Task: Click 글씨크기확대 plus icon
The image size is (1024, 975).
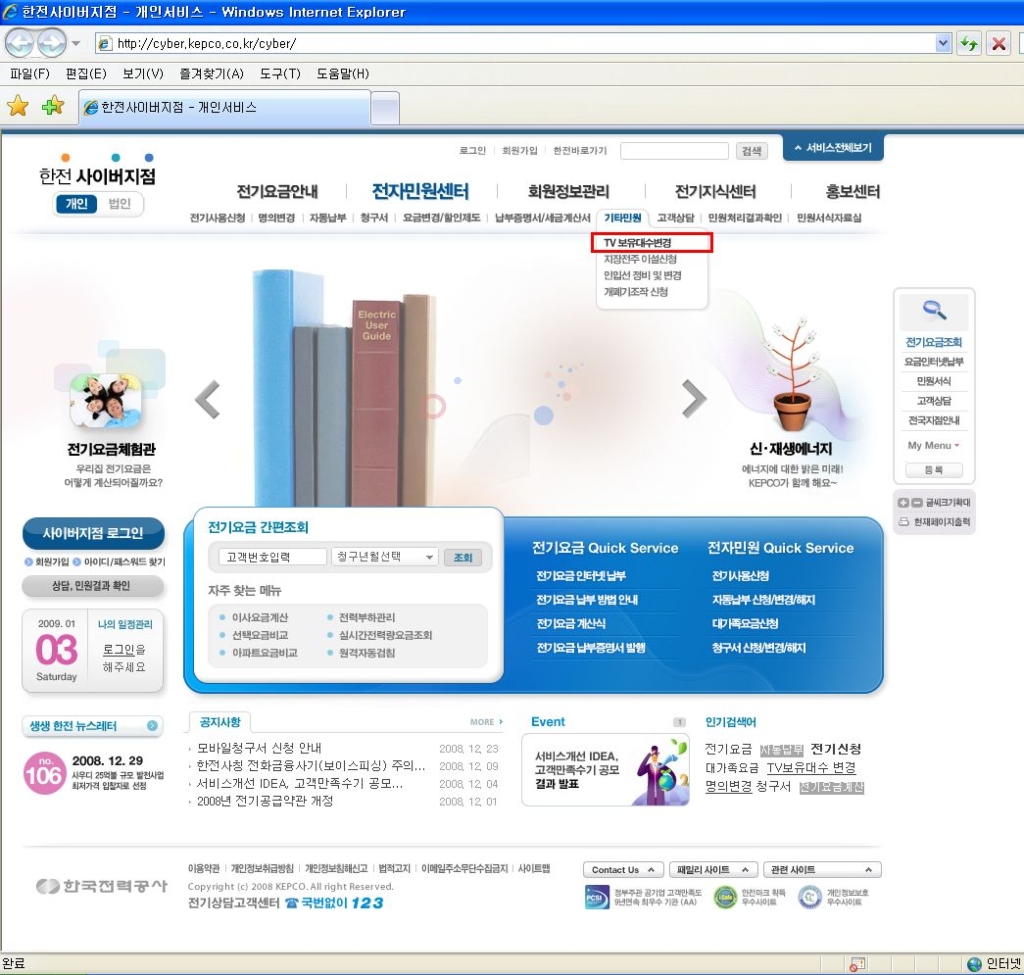Action: coord(903,502)
